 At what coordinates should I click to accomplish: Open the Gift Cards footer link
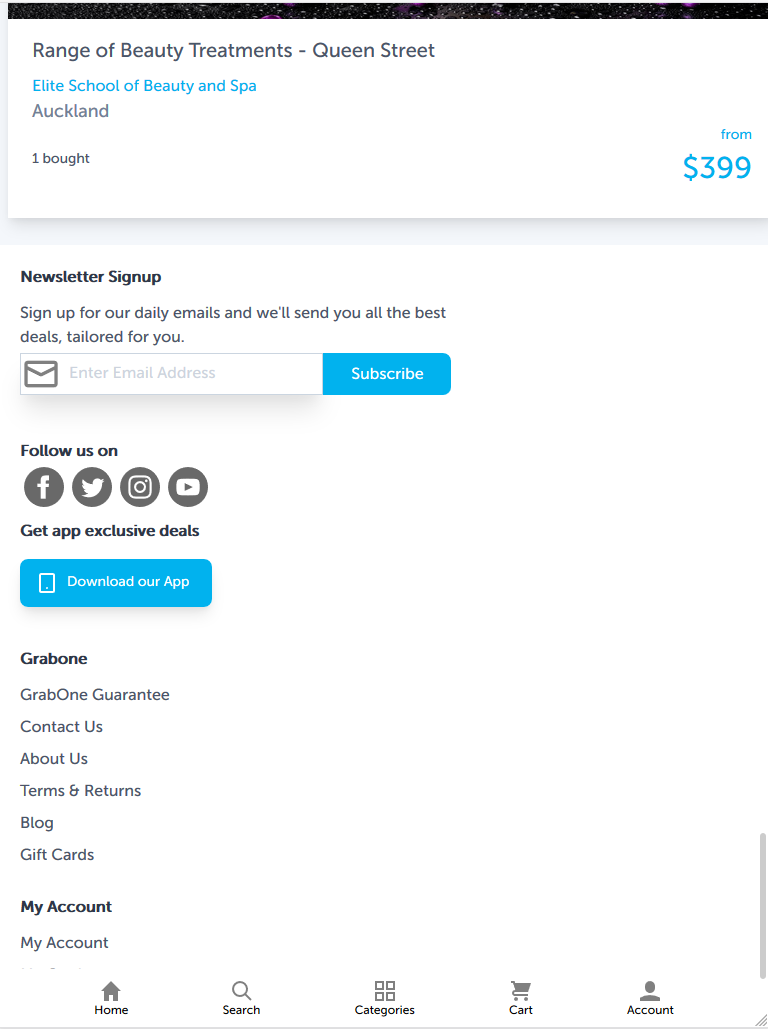pos(57,854)
